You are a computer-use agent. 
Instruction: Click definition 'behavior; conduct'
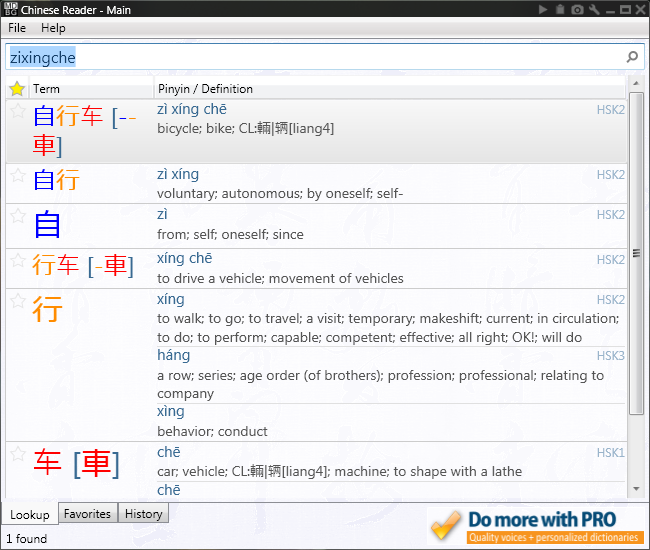coord(212,431)
